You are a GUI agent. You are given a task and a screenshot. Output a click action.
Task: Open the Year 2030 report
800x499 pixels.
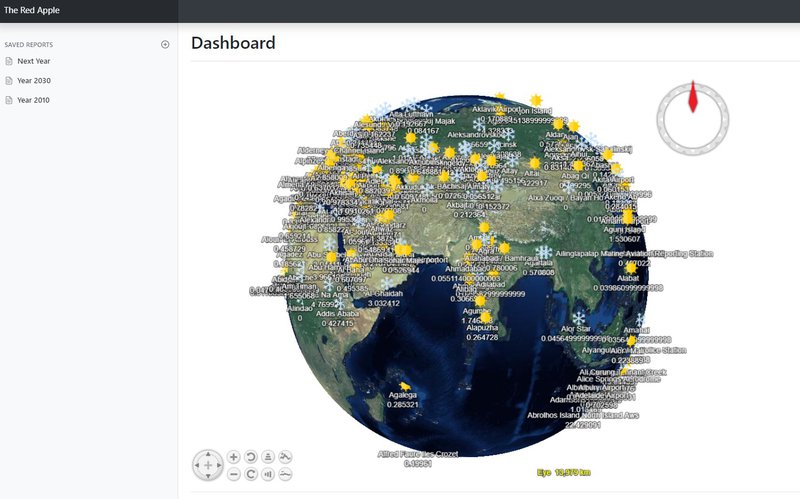34,80
